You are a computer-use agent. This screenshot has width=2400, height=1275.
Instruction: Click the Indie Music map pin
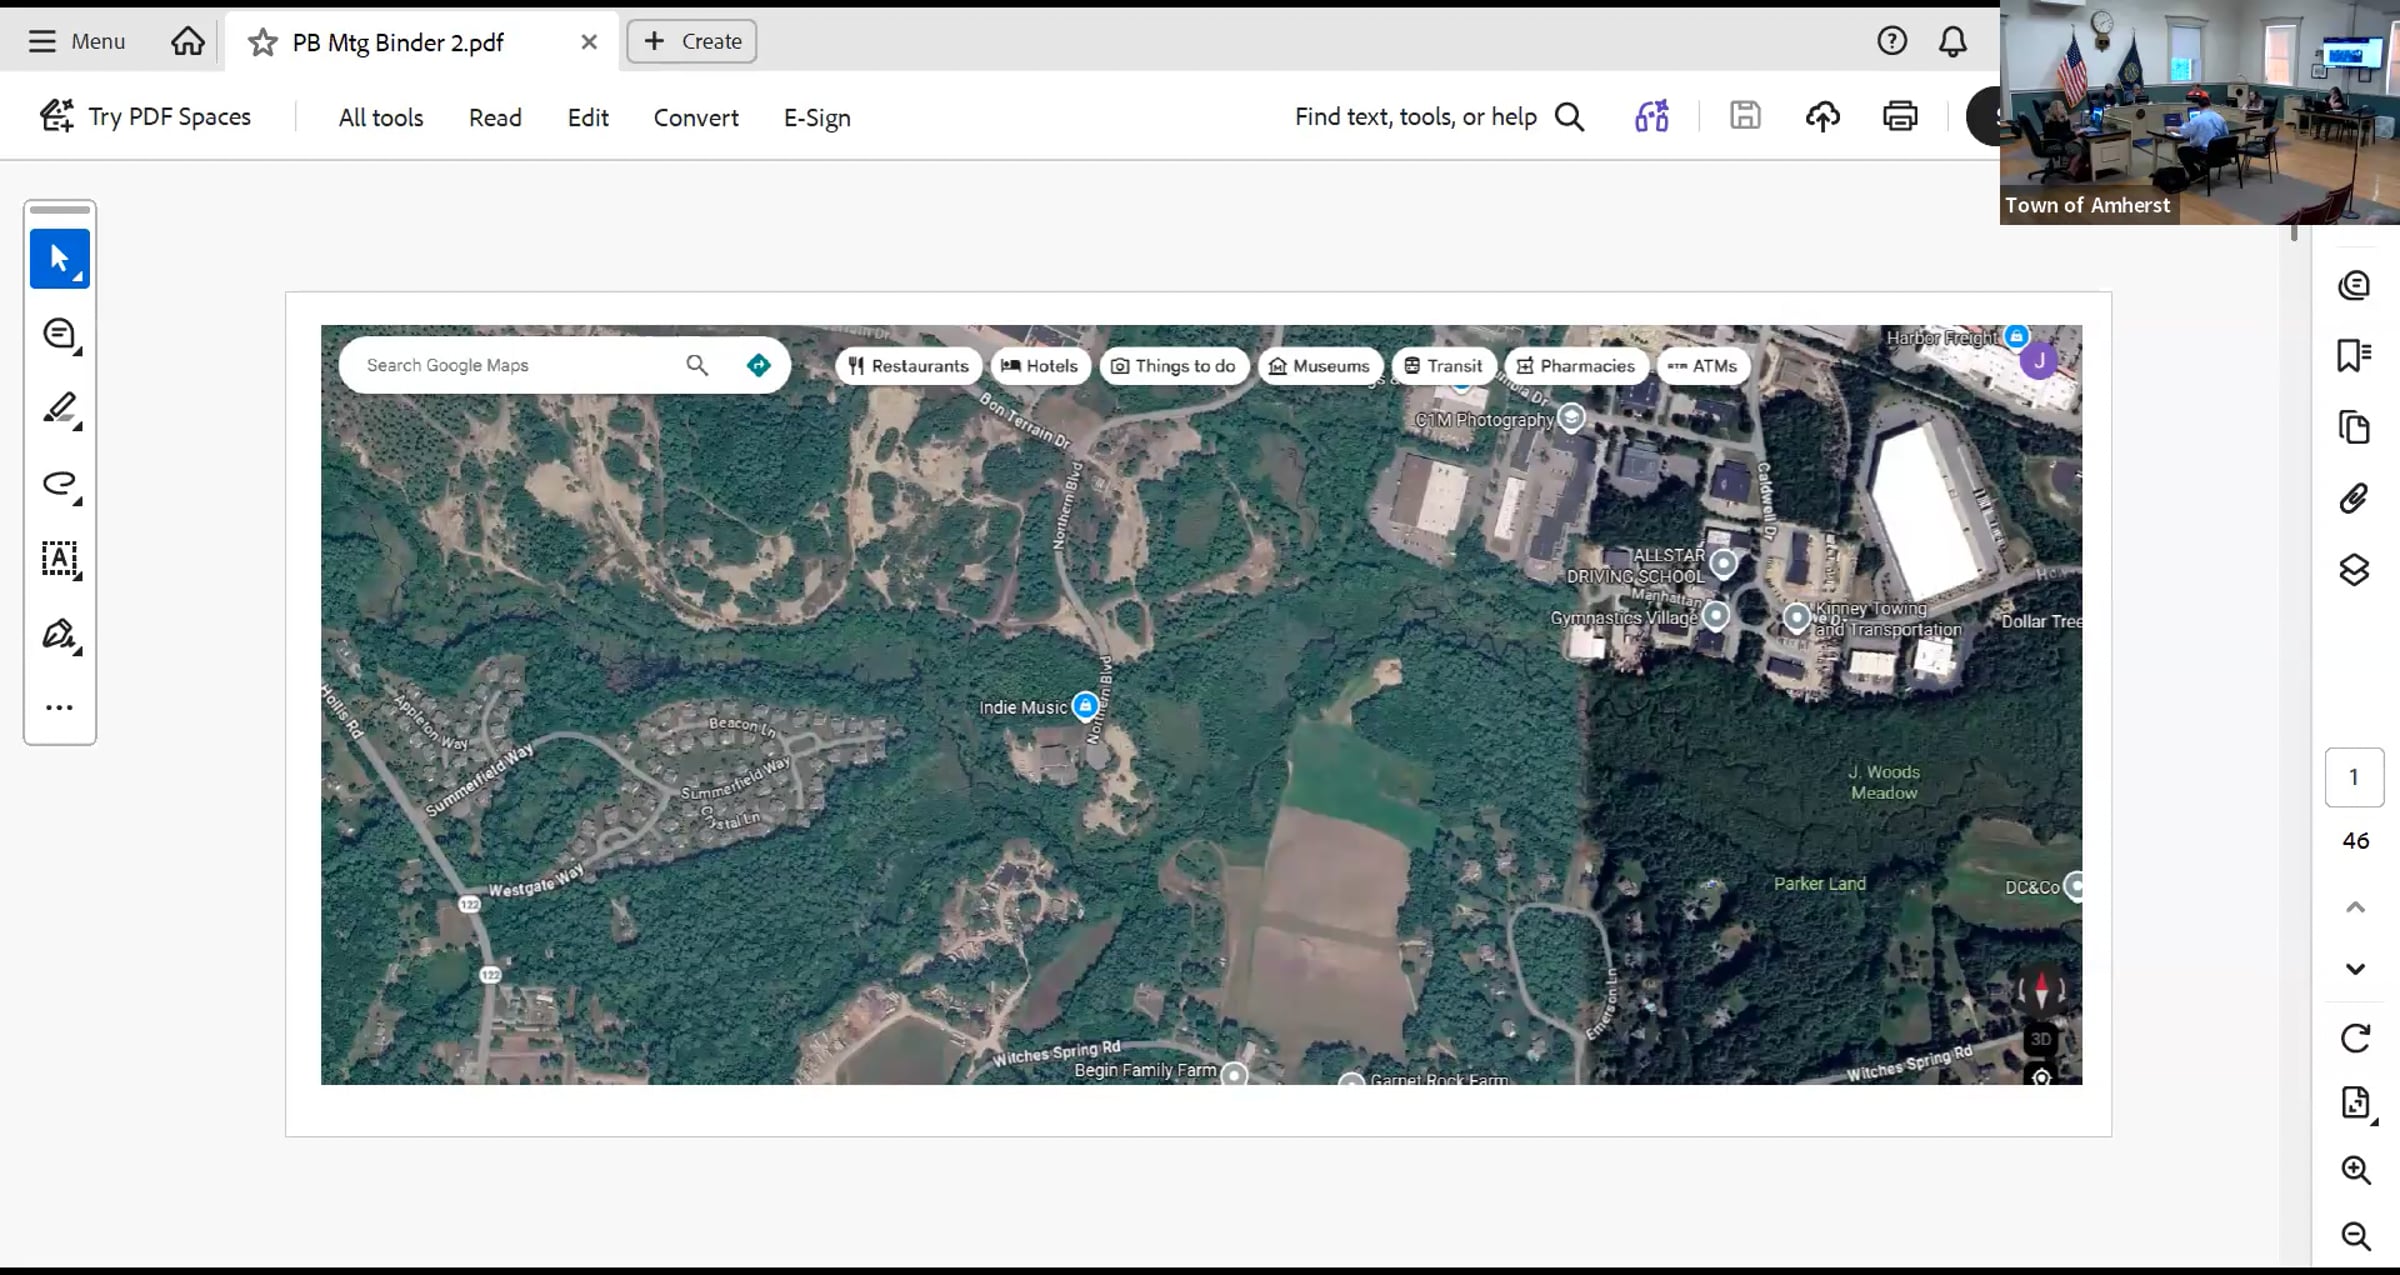tap(1085, 706)
